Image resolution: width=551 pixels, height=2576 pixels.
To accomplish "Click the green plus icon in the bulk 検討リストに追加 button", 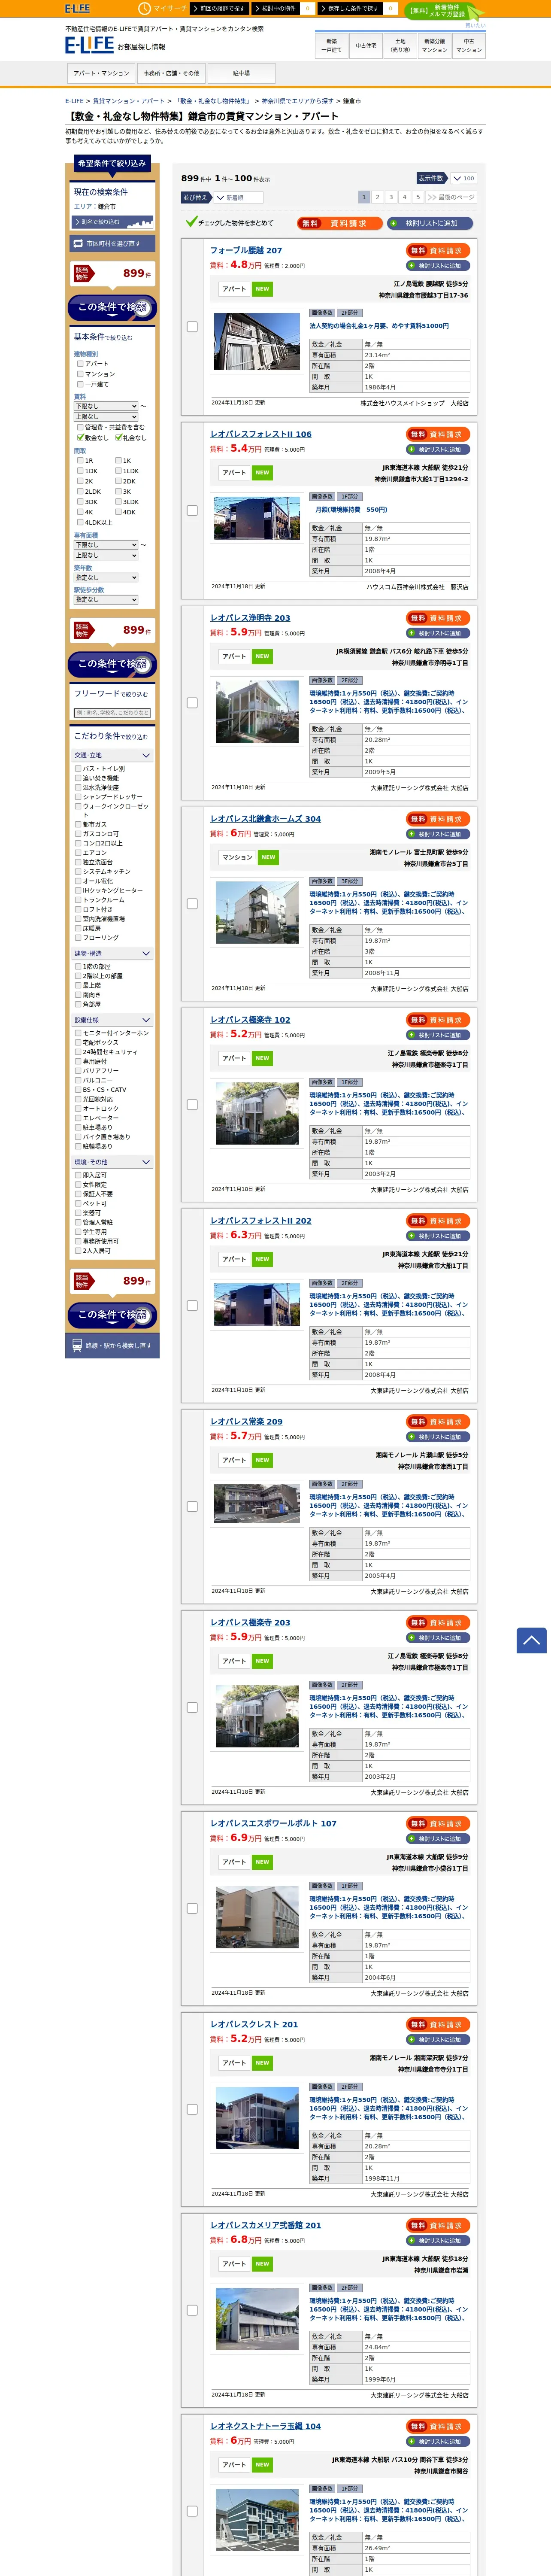I will [x=394, y=223].
